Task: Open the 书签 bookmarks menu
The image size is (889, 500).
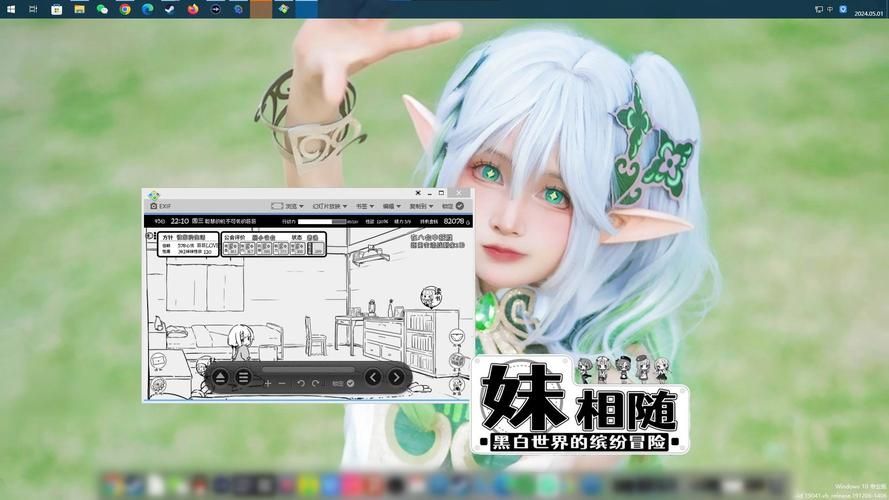Action: tap(365, 206)
